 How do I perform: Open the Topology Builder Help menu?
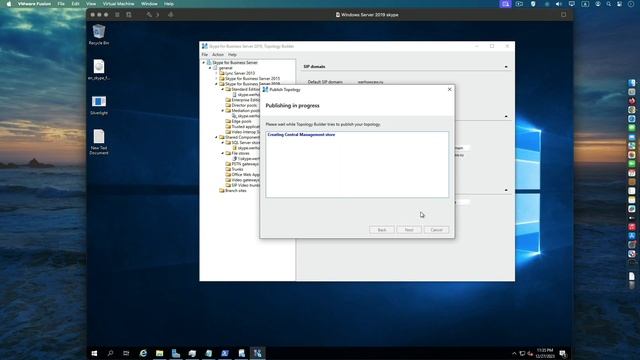(x=232, y=54)
